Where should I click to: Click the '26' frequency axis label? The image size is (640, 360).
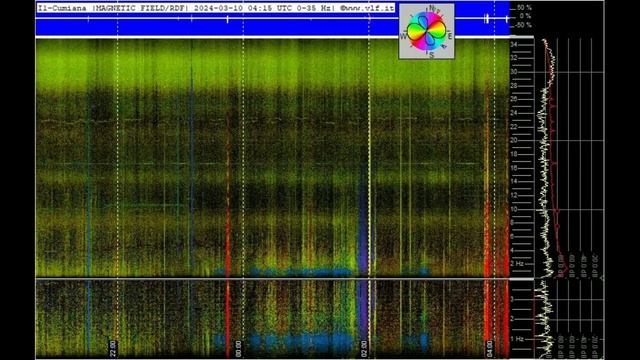tap(514, 99)
